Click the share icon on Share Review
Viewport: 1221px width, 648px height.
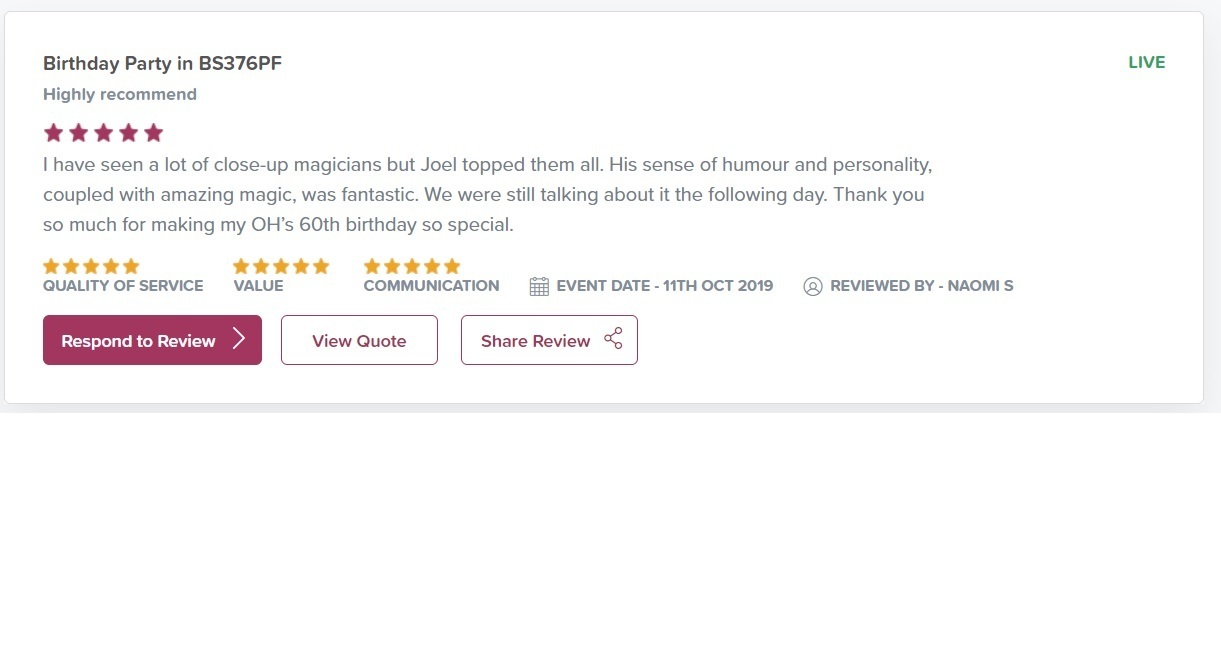point(613,339)
